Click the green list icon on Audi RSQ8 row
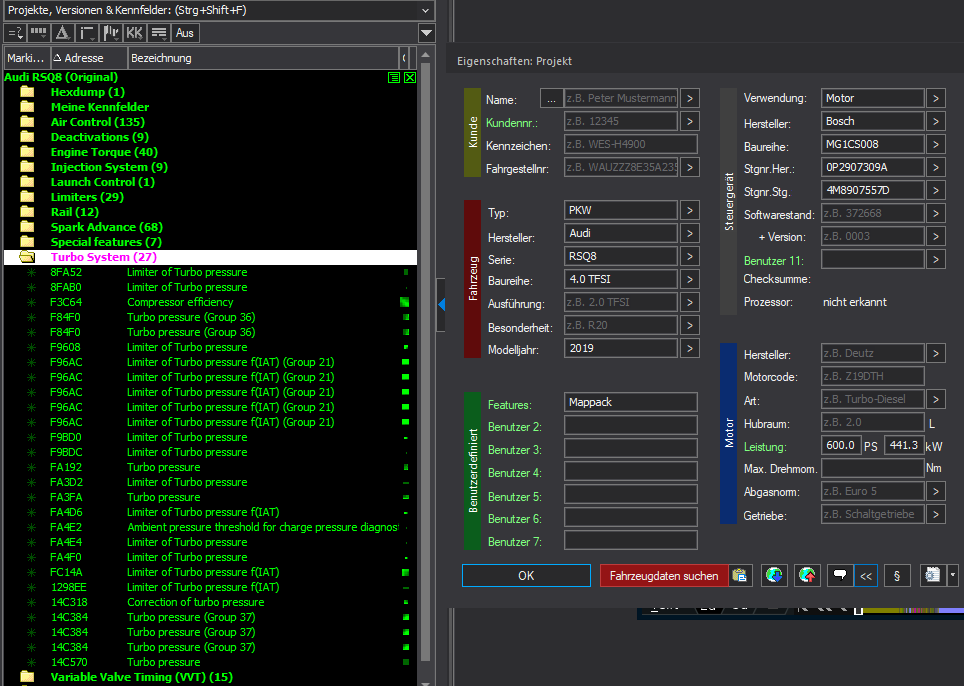 pos(395,78)
